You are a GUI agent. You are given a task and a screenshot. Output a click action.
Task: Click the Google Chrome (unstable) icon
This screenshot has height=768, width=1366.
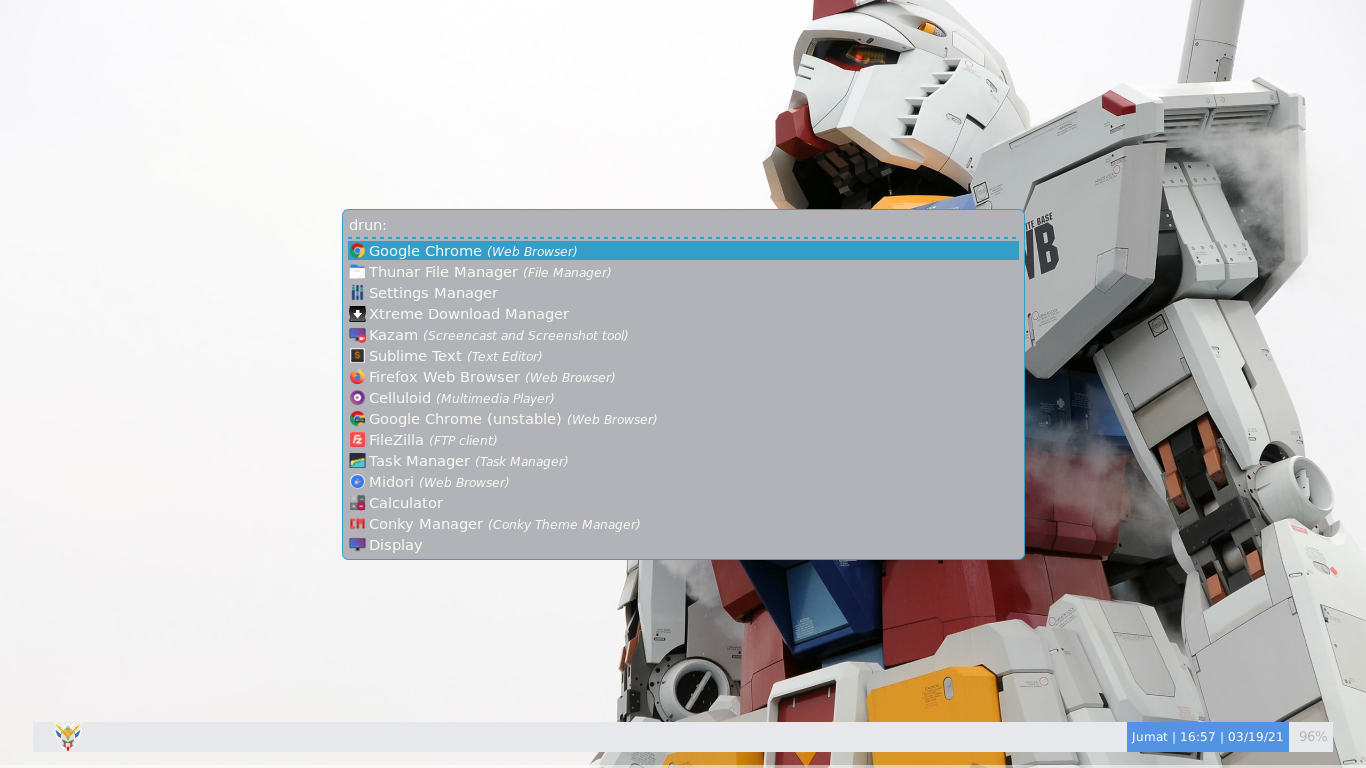[x=357, y=419]
